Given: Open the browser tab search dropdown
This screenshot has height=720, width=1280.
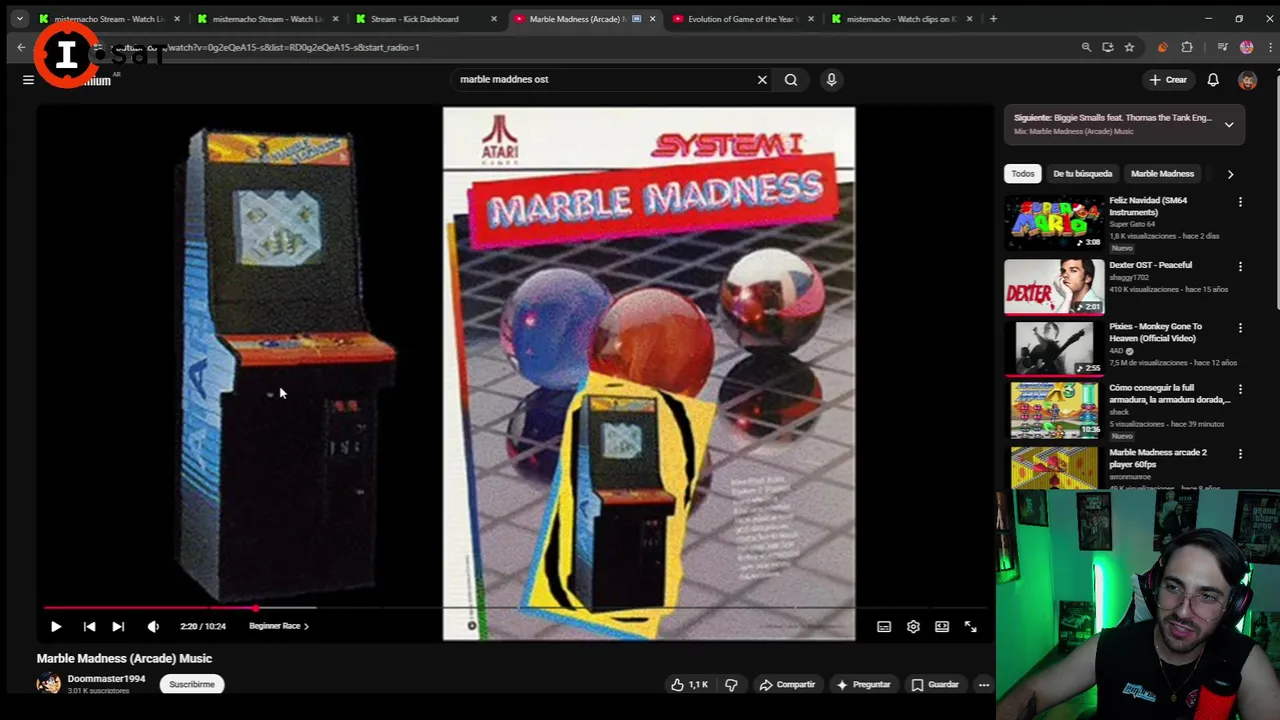Looking at the screenshot, I should tap(19, 19).
